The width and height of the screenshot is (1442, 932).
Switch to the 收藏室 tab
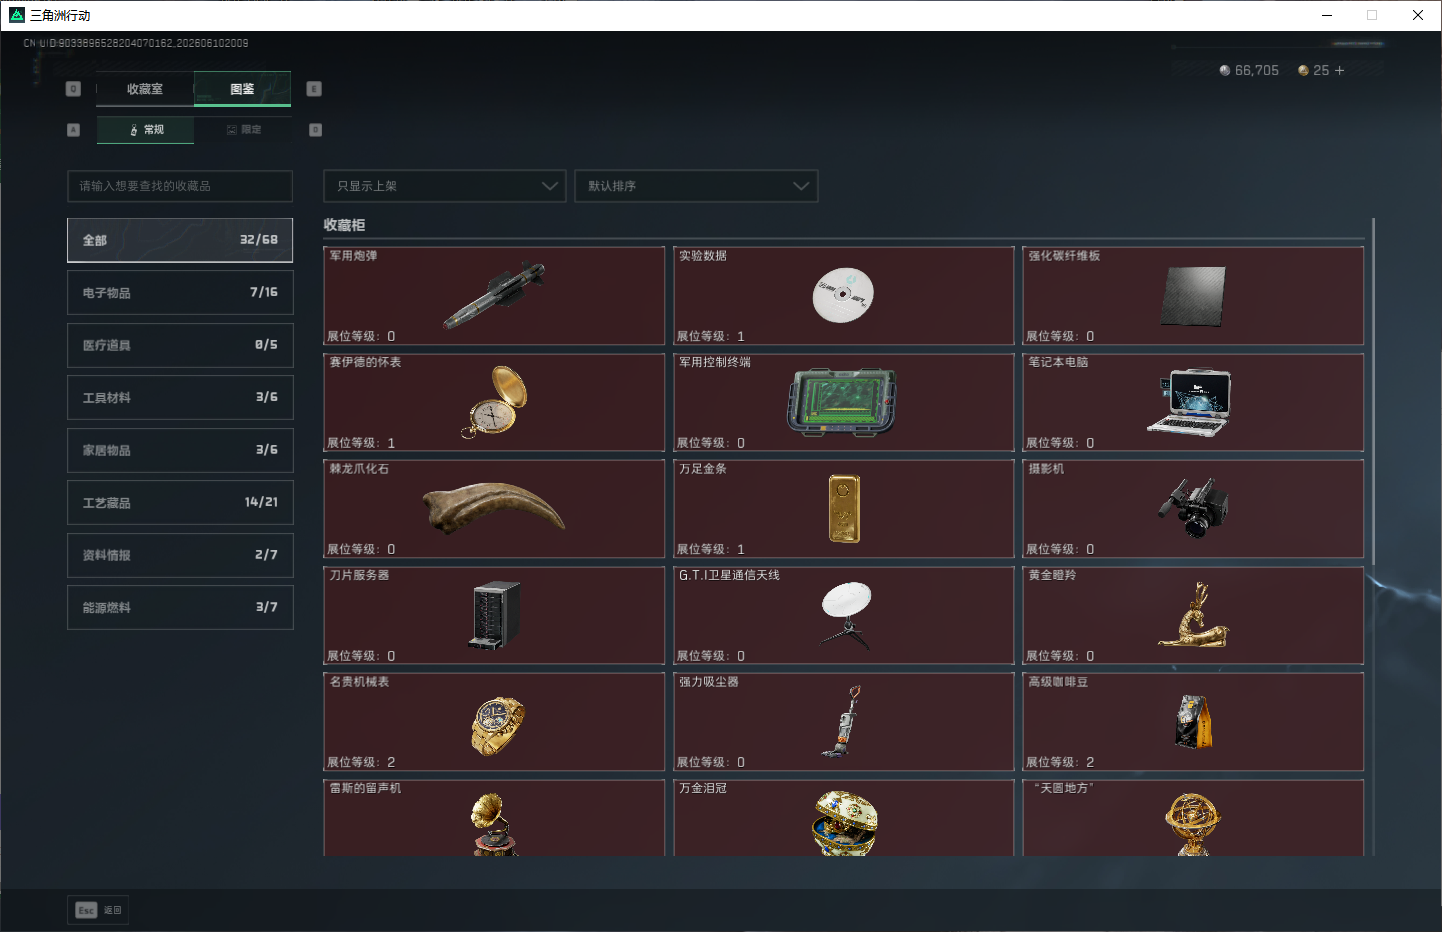click(x=145, y=89)
